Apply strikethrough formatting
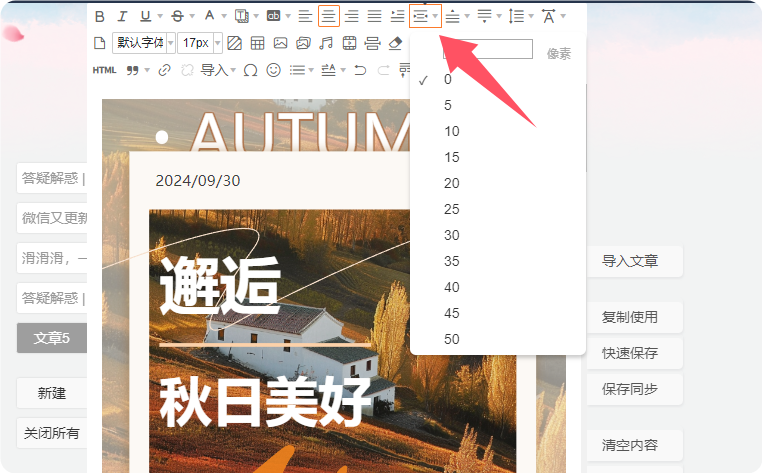The width and height of the screenshot is (762, 473). (x=178, y=17)
